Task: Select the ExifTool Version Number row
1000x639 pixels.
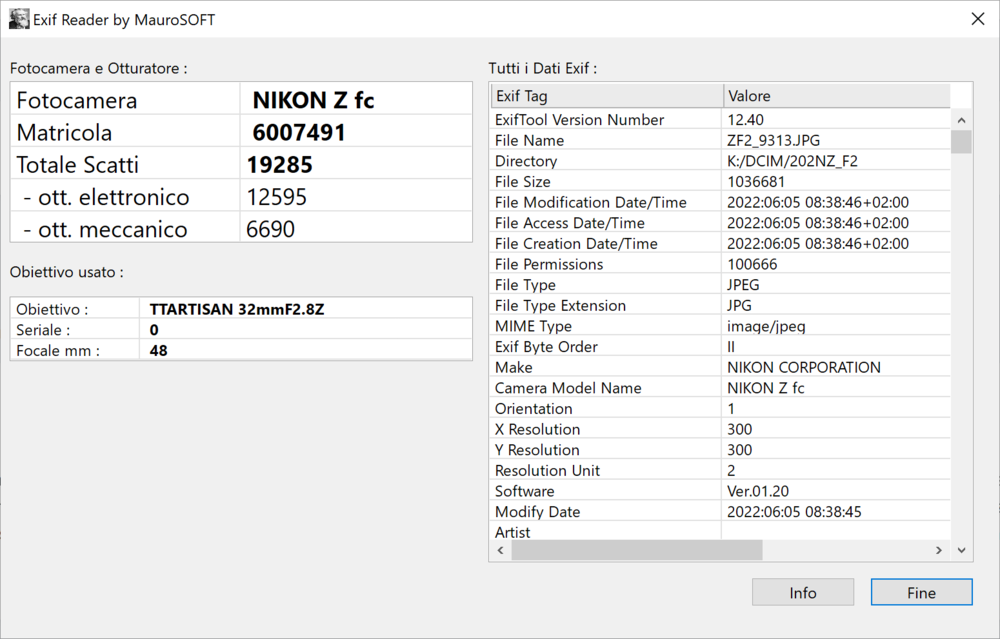Action: [x=721, y=120]
